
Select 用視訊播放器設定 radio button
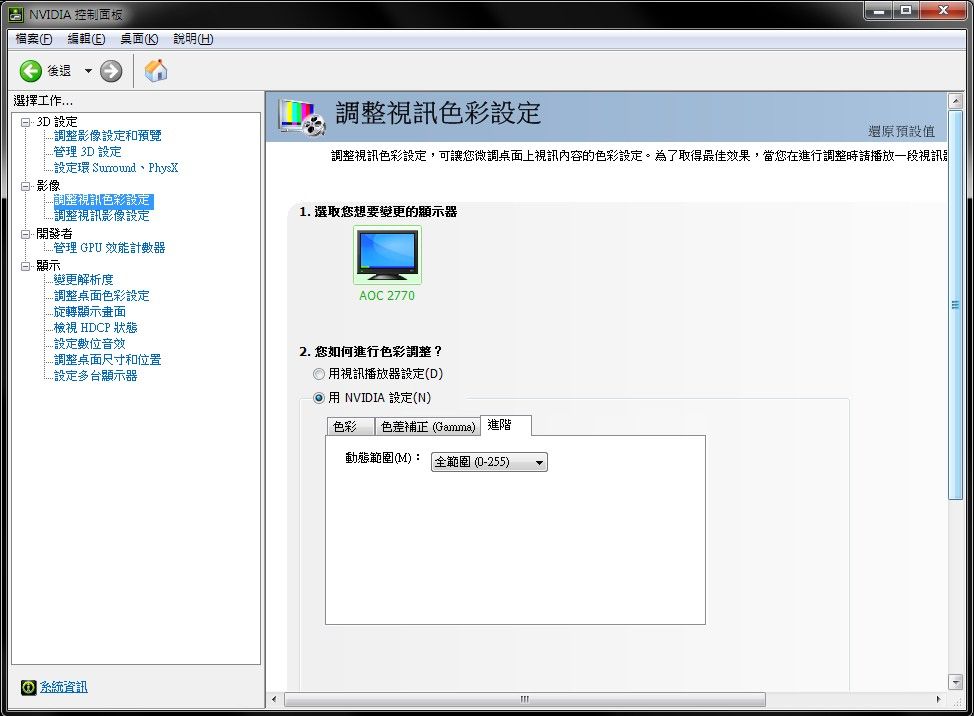pyautogui.click(x=319, y=374)
